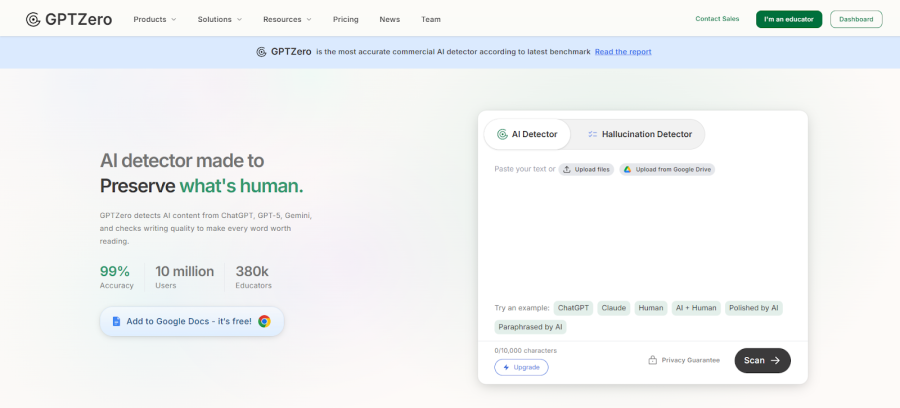Open the Pricing page
900x408 pixels.
[345, 19]
